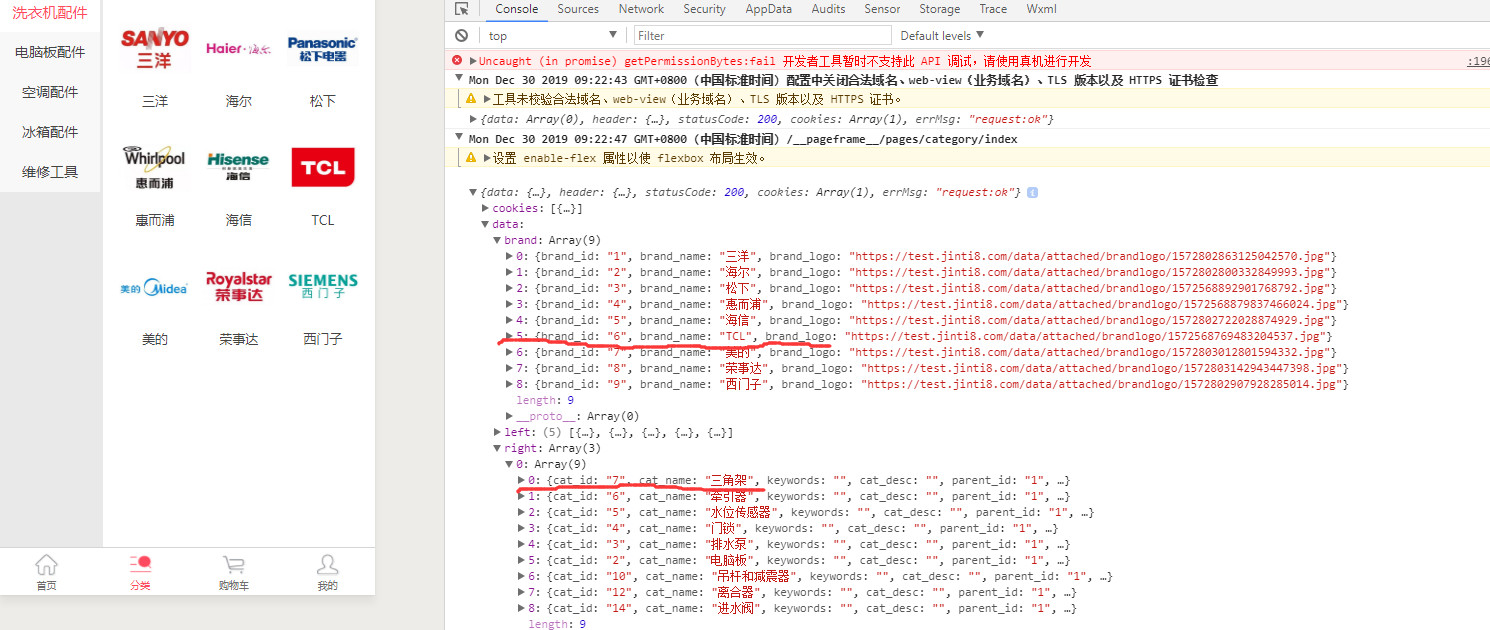Image resolution: width=1490 pixels, height=630 pixels.
Task: Open the 购物车 shopping cart icon
Action: point(234,565)
